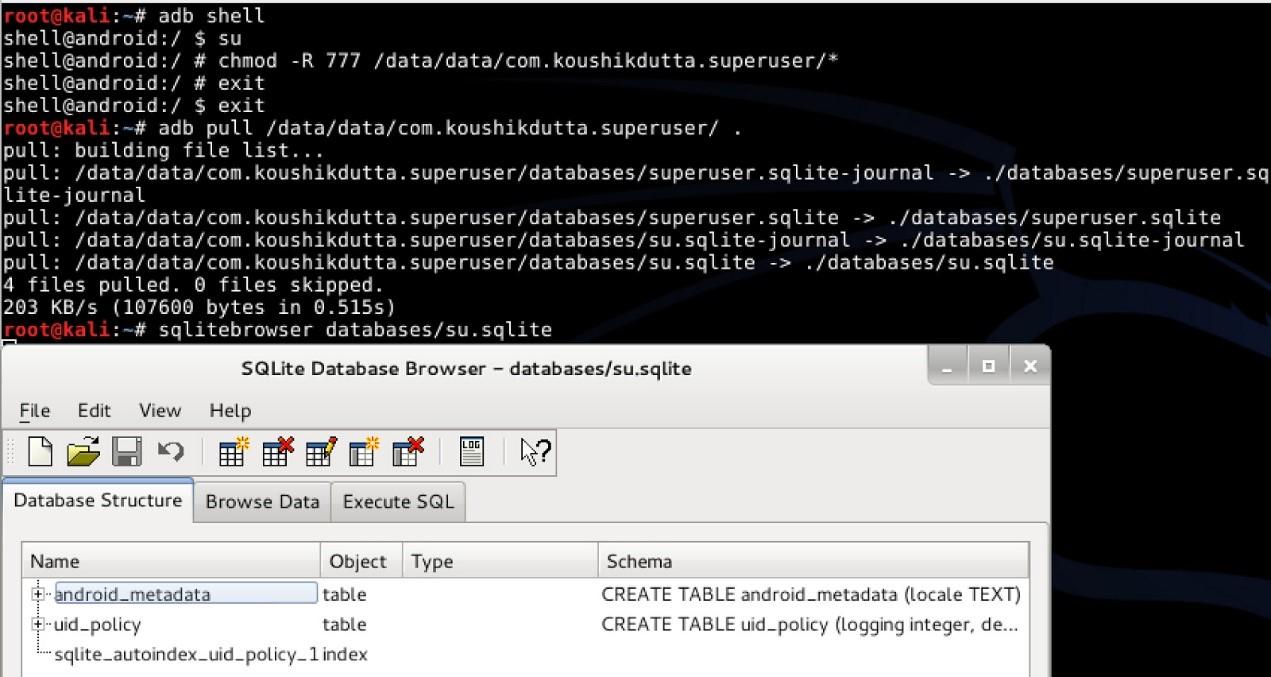Click the Open Database folder icon
This screenshot has width=1271, height=677.
83,453
